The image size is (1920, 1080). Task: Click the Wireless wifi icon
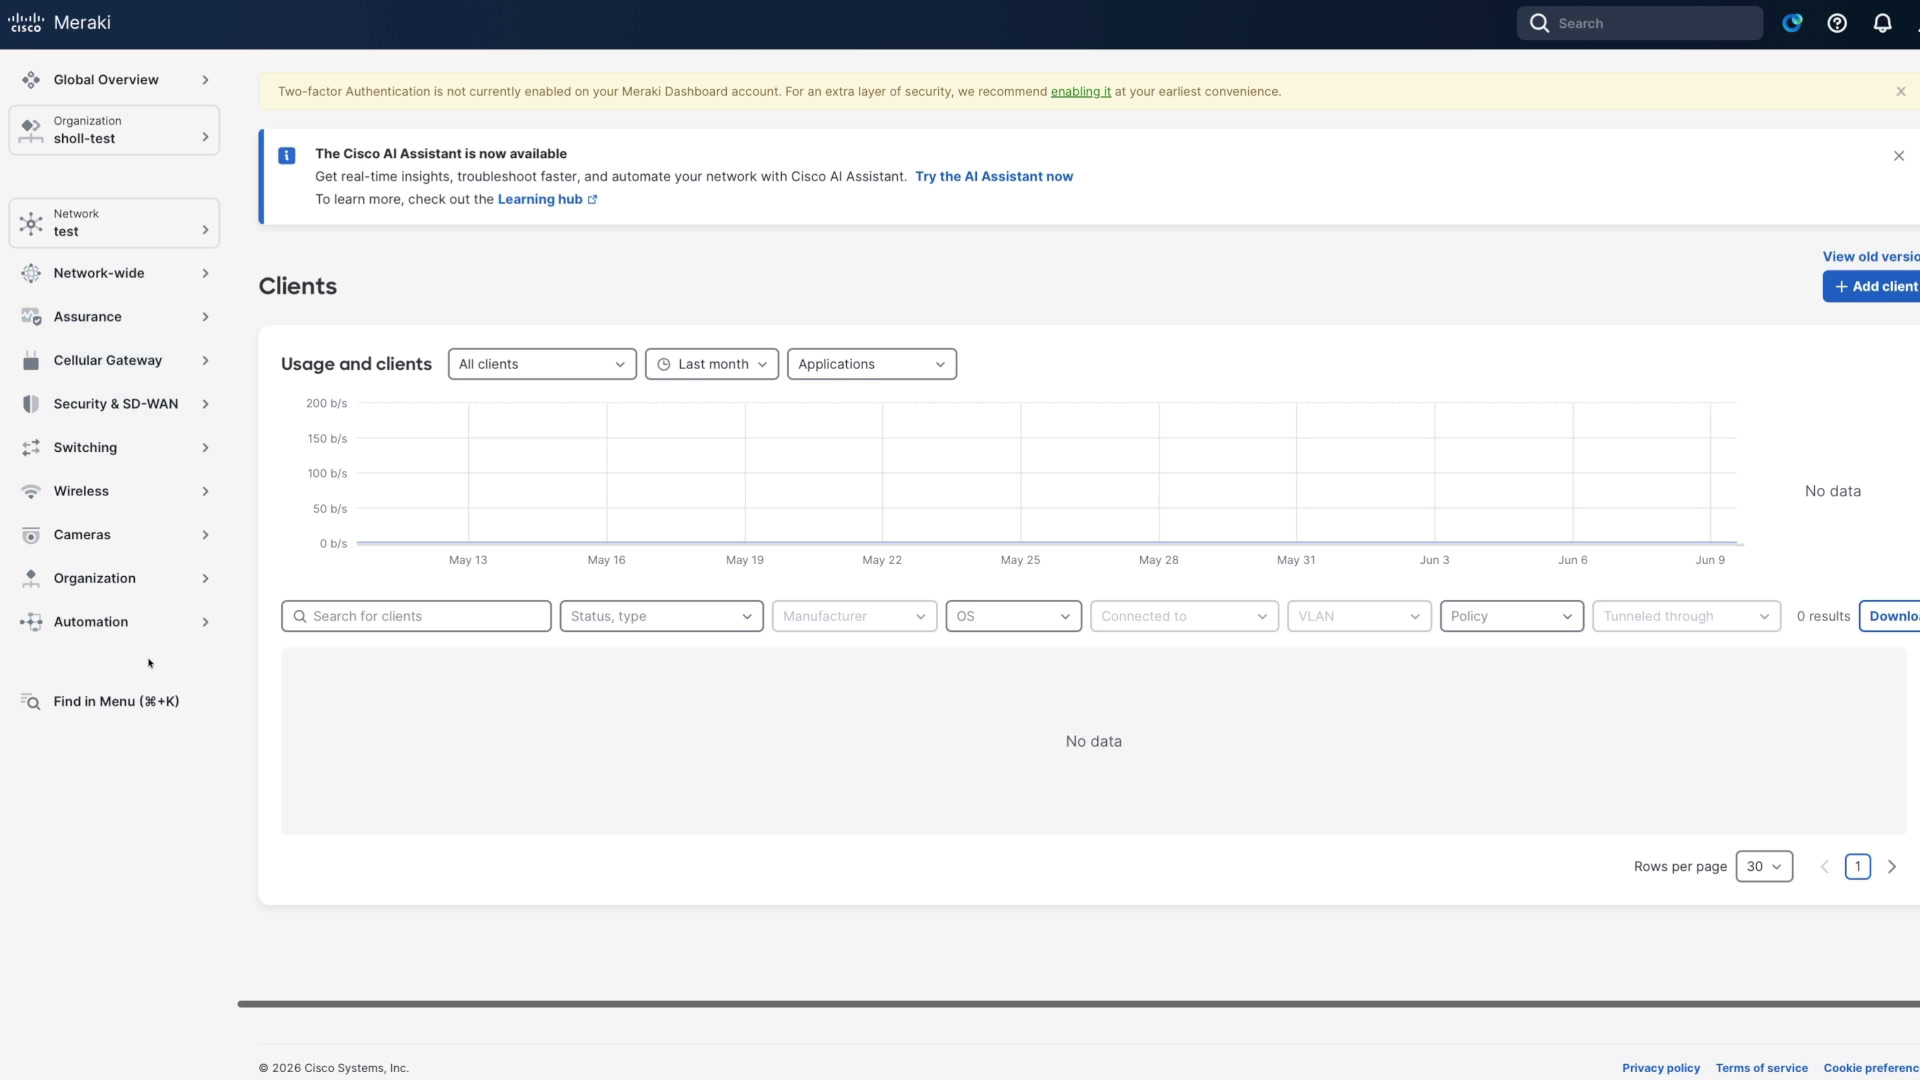31,491
